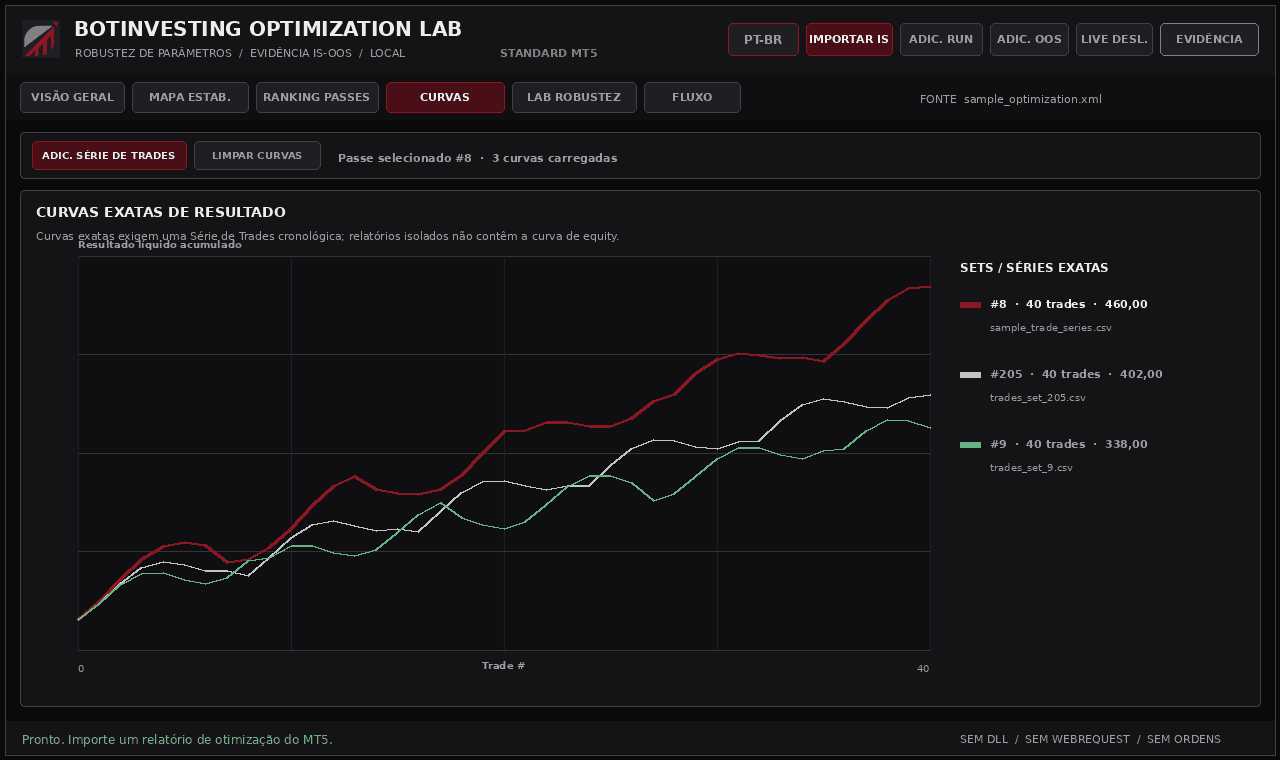1280x760 pixels.
Task: Click the 'Pronto' status bar message
Action: click(177, 740)
